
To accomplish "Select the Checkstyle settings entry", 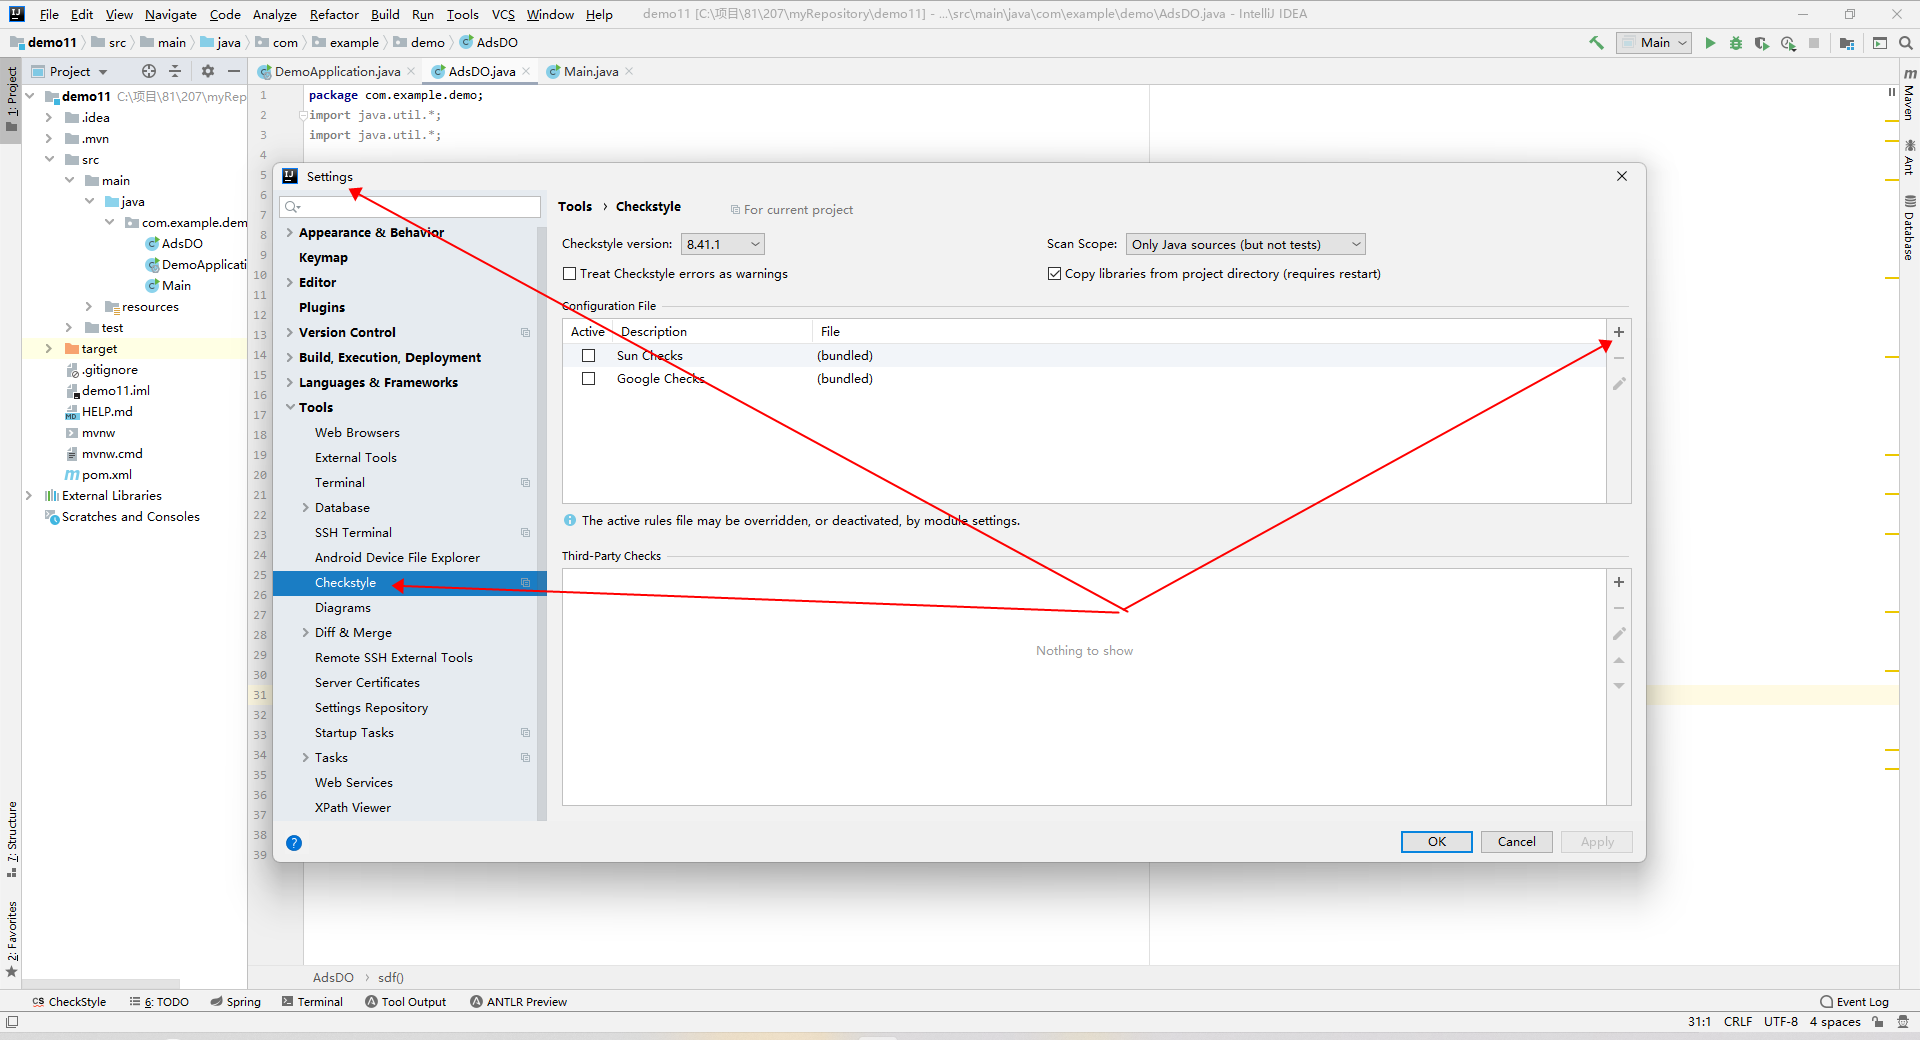I will 410,583.
